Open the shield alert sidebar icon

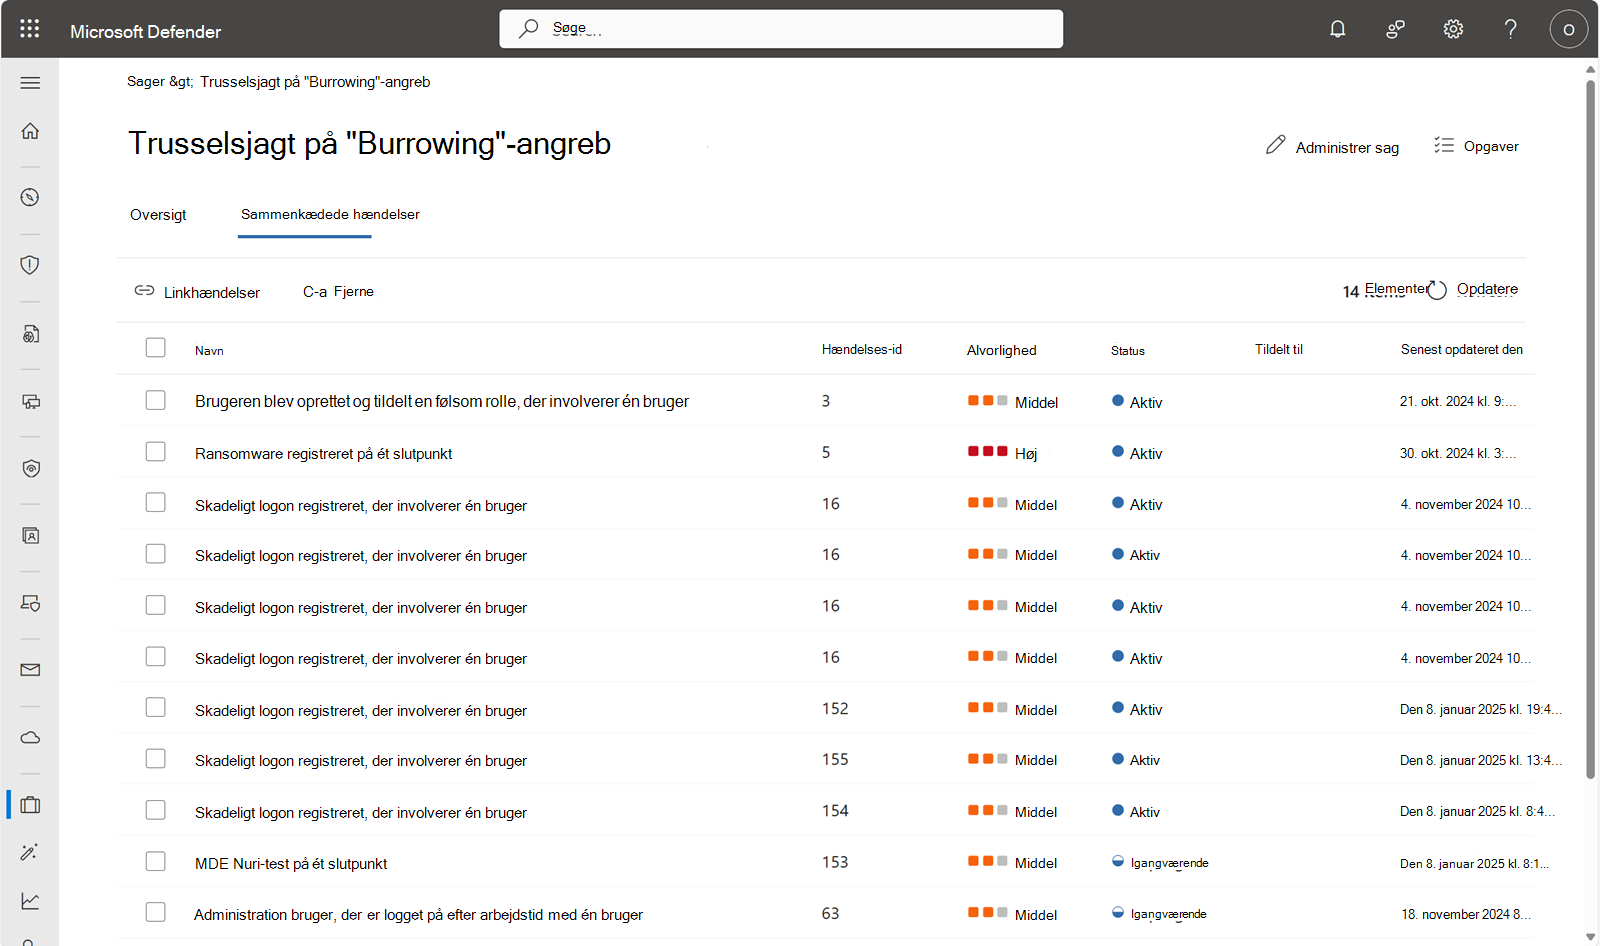(x=30, y=265)
